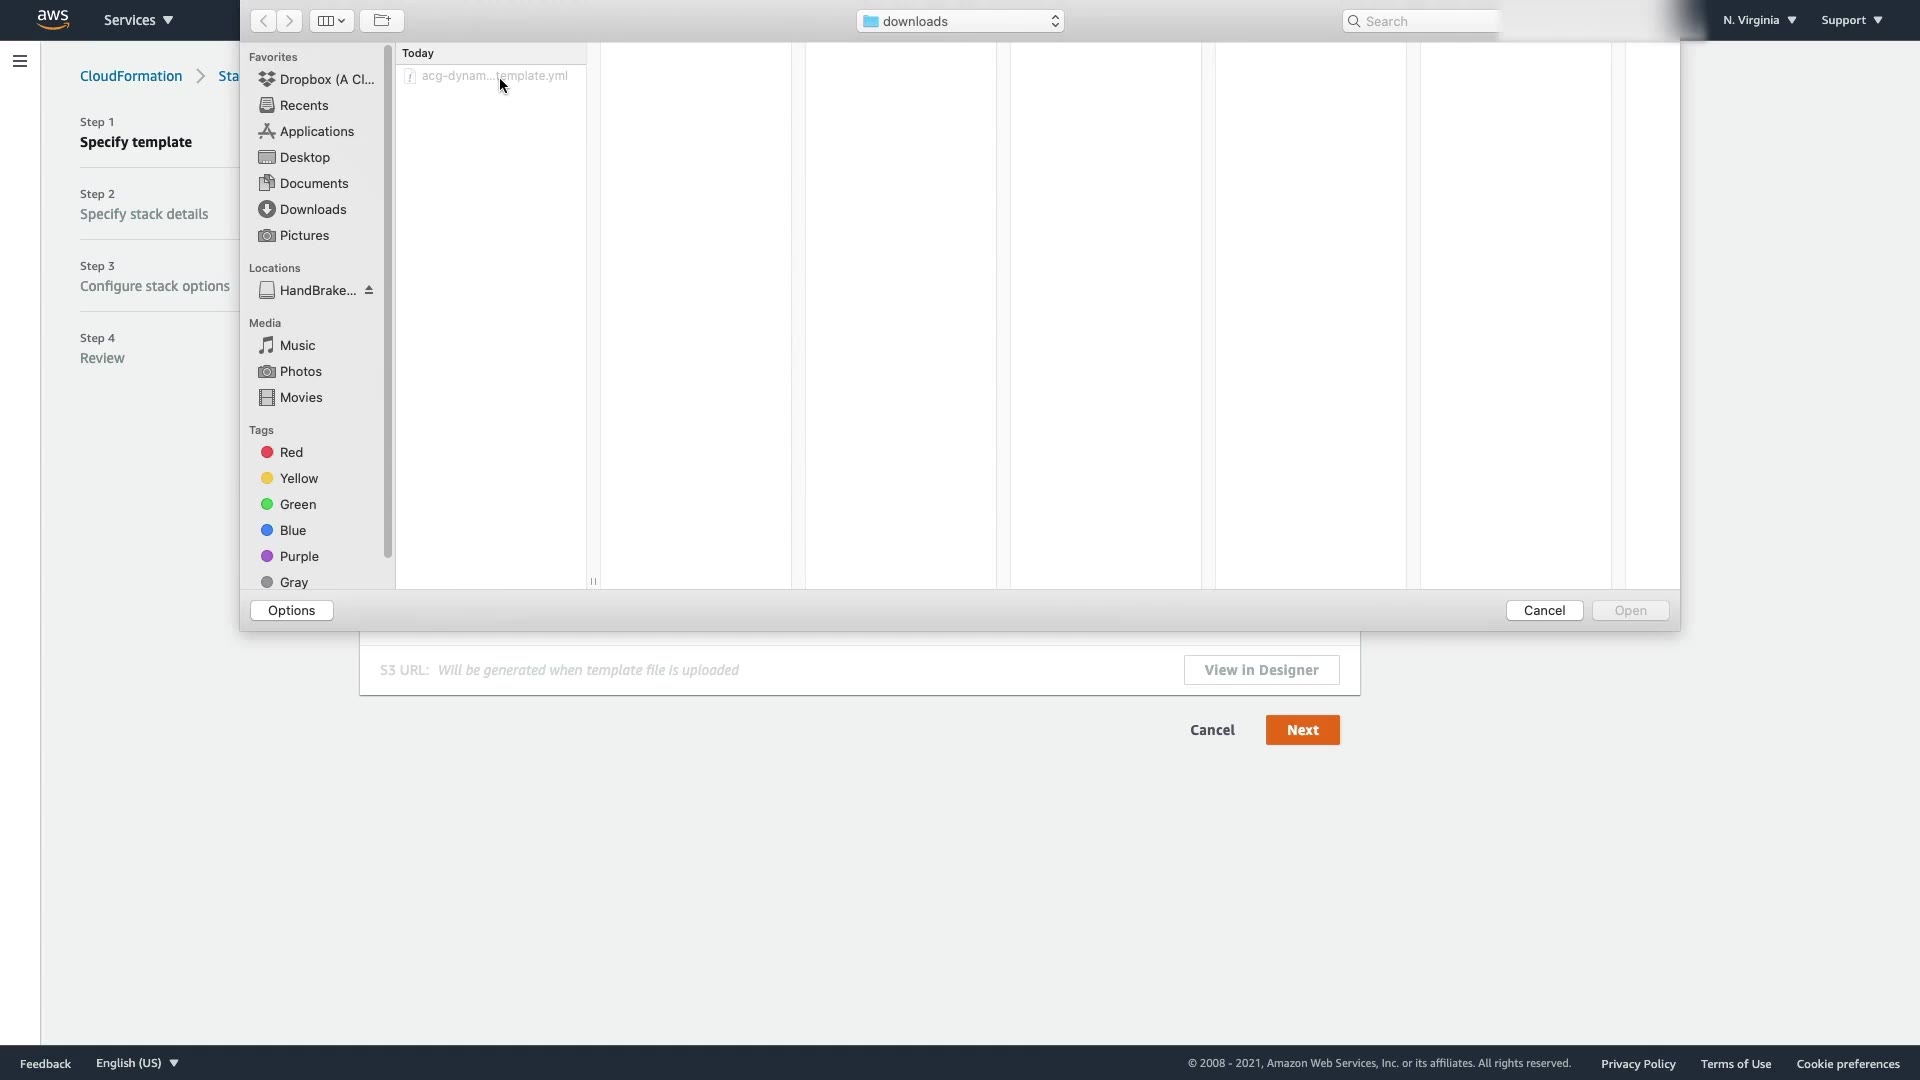The image size is (1920, 1080).
Task: Change the column view mode dropdown
Action: pyautogui.click(x=331, y=21)
